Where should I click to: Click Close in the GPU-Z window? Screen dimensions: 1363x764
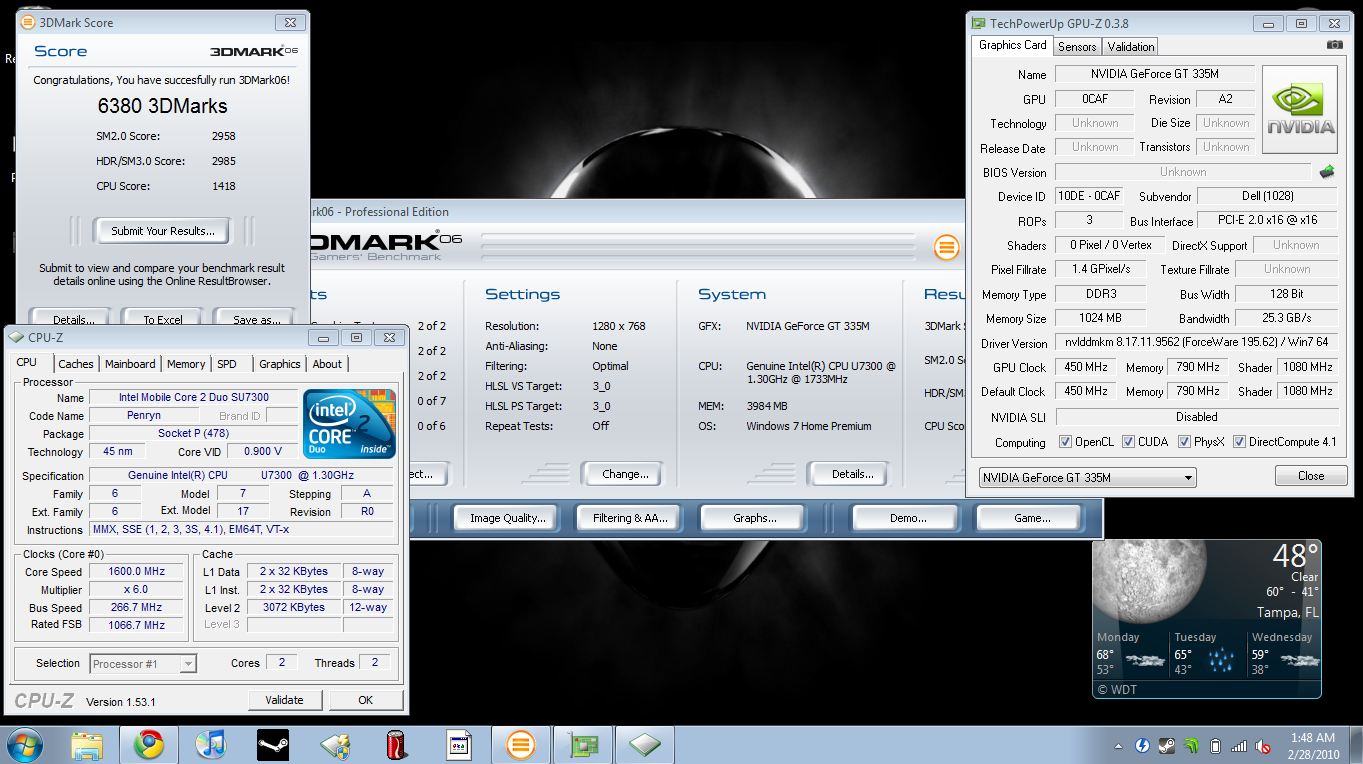tap(1310, 476)
